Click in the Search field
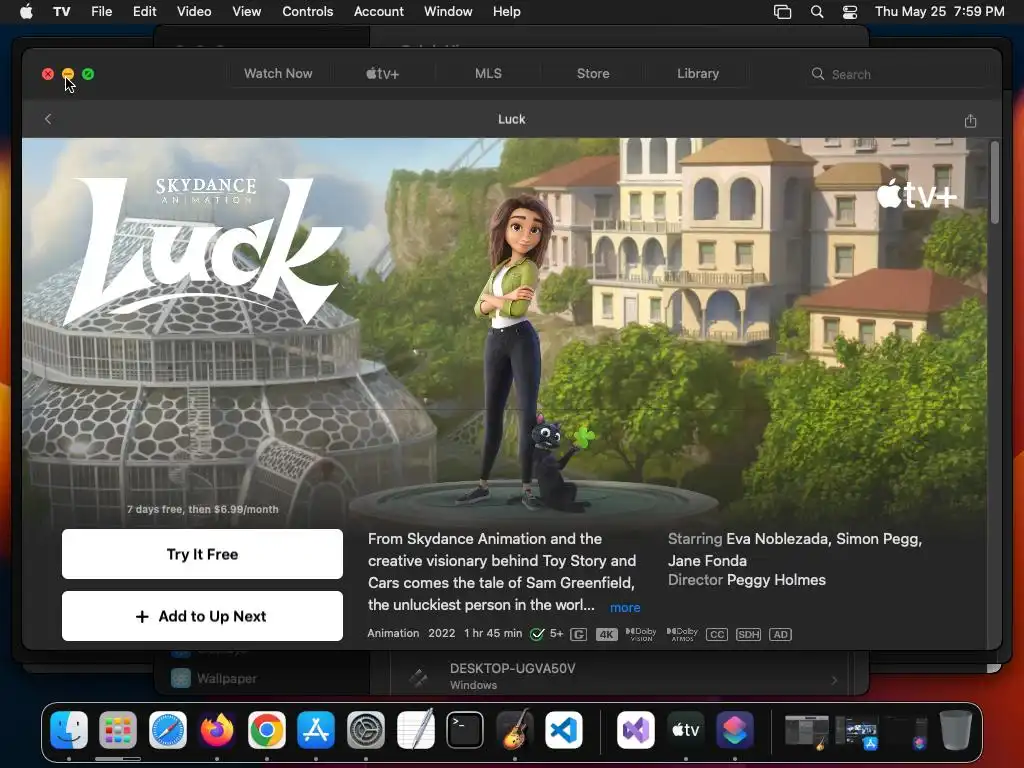 pyautogui.click(x=896, y=74)
